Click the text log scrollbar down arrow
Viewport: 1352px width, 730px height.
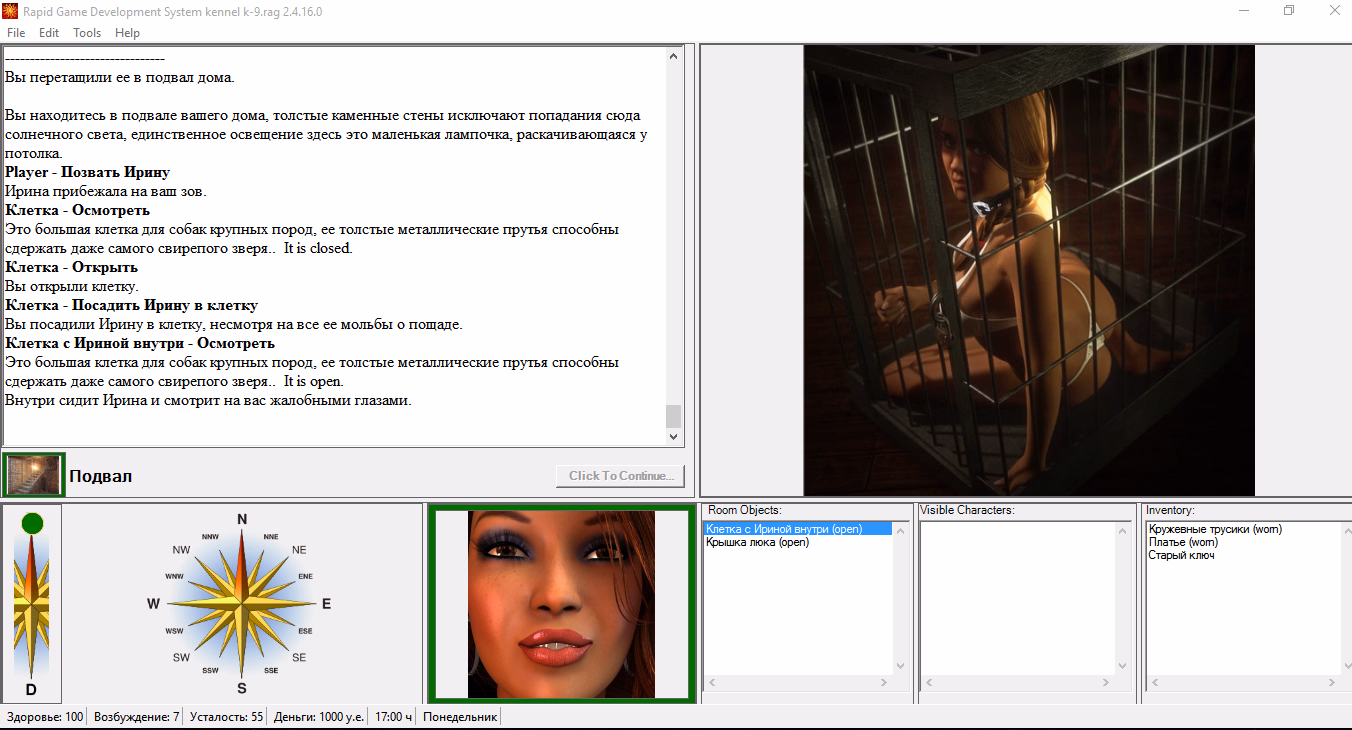click(673, 436)
